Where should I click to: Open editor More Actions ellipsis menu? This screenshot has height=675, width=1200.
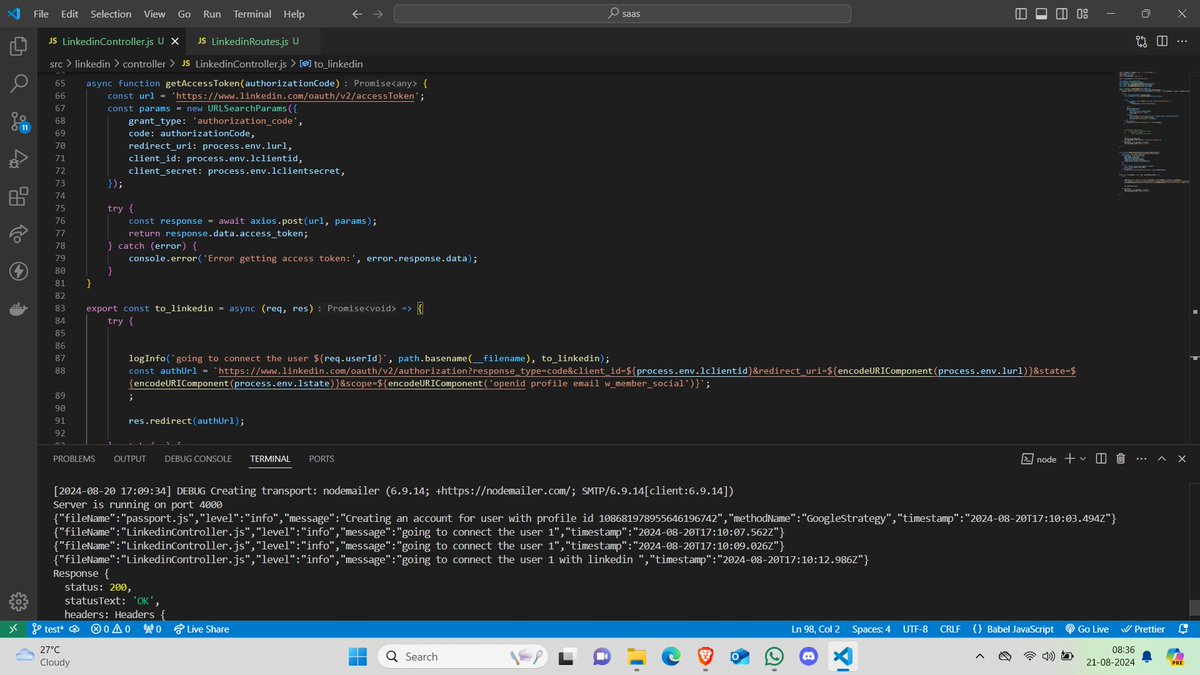(1183, 41)
